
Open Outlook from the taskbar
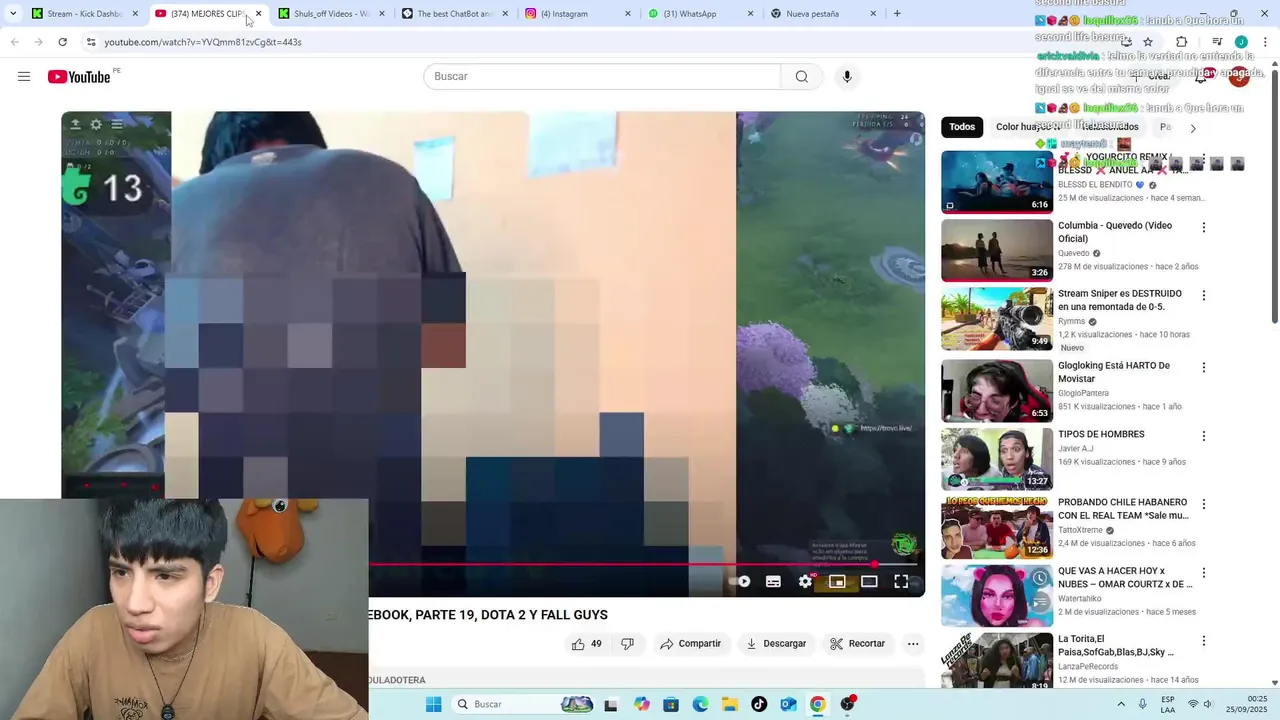pyautogui.click(x=788, y=704)
